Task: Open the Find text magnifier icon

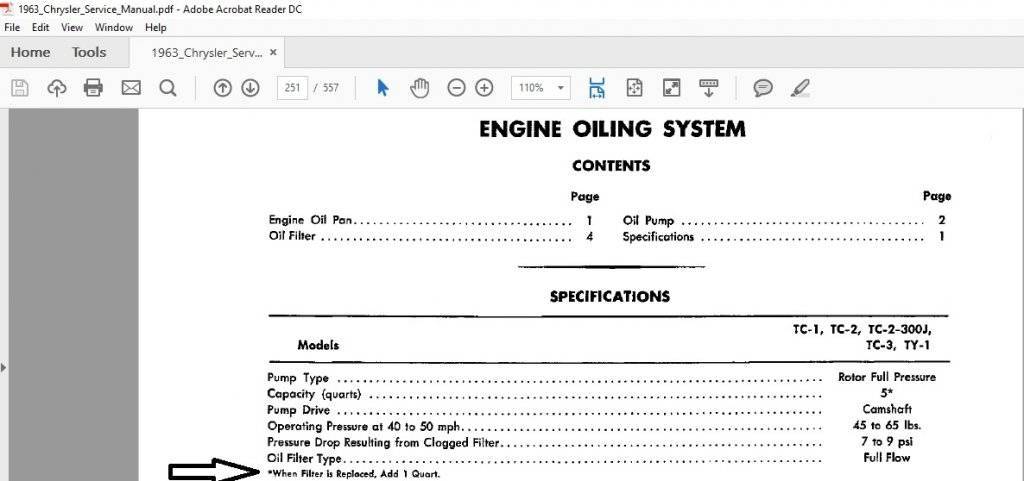Action: pos(168,88)
